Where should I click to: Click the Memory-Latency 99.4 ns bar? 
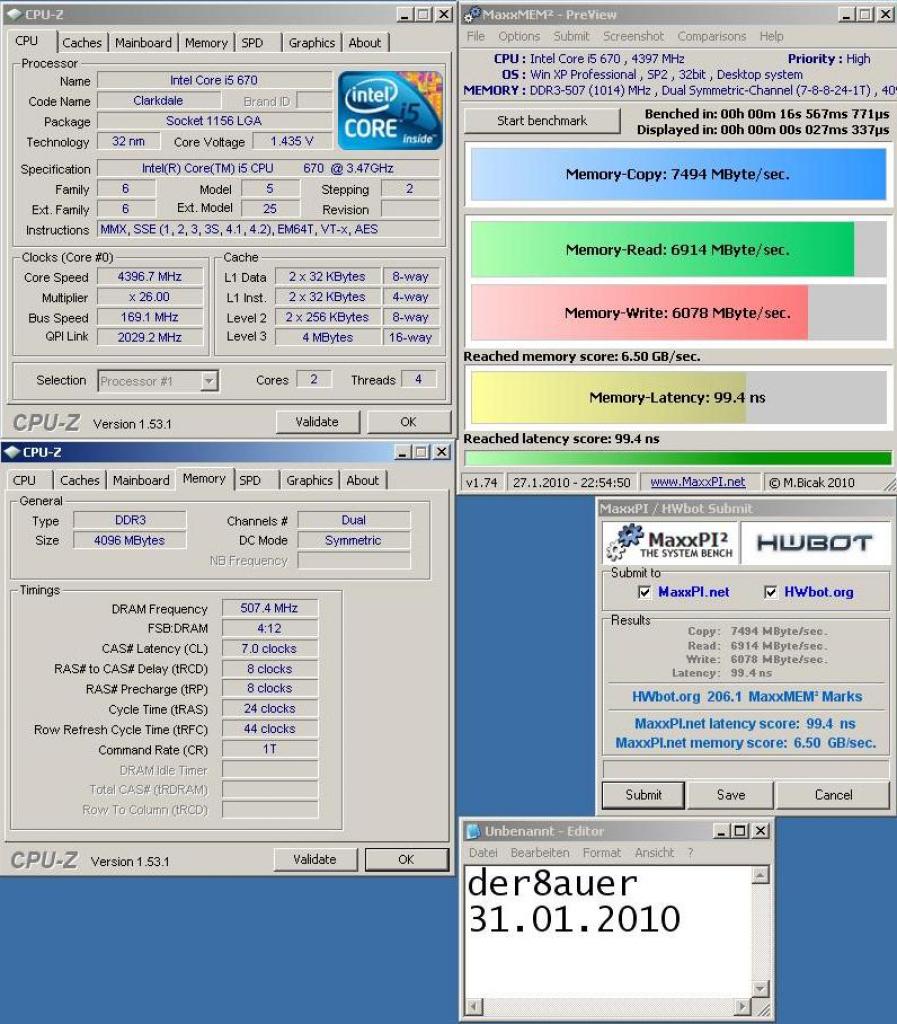coord(678,397)
